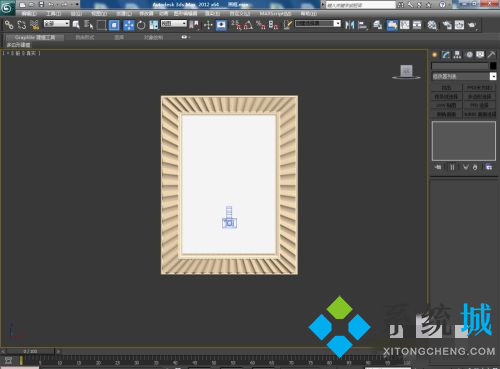Click the FFD 选择 modifier button

coord(480,105)
